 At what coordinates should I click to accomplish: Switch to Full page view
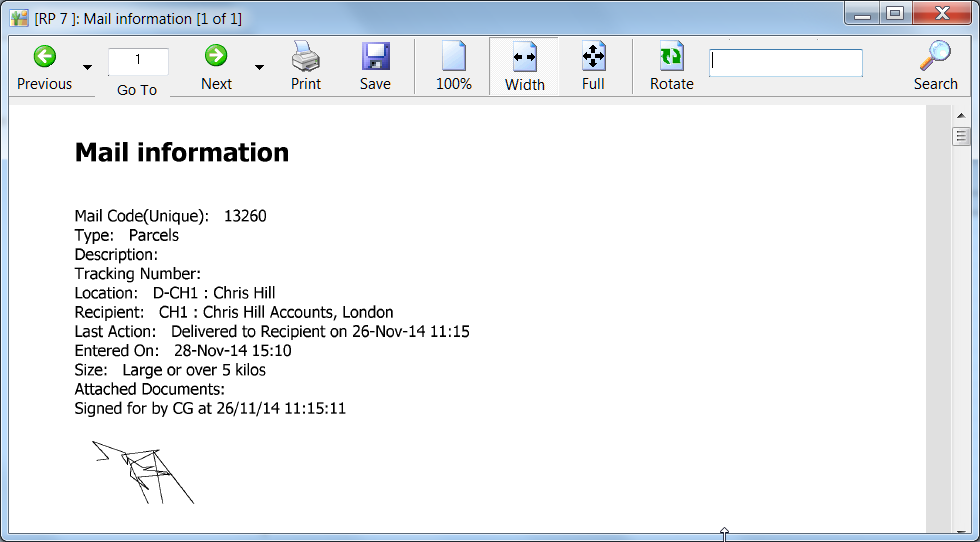593,57
